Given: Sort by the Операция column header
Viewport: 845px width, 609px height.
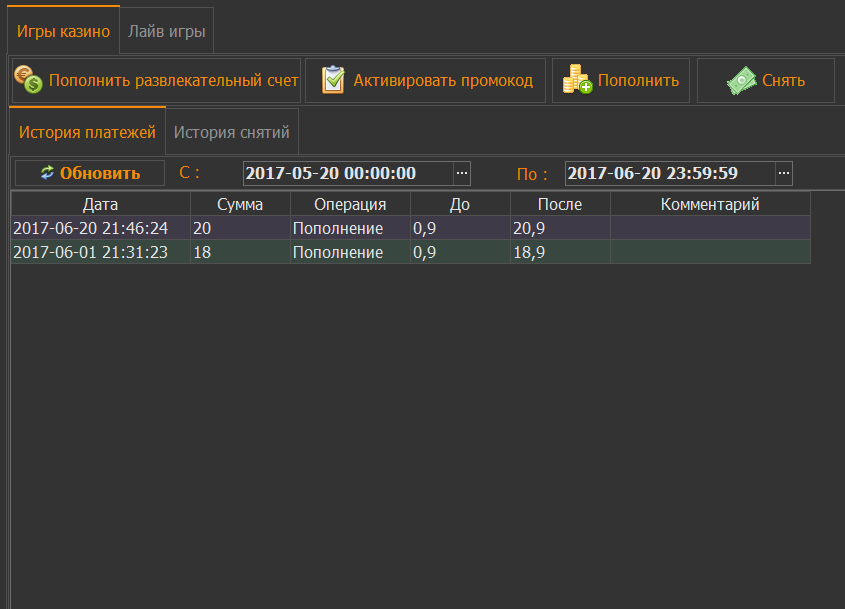Looking at the screenshot, I should click(x=350, y=204).
